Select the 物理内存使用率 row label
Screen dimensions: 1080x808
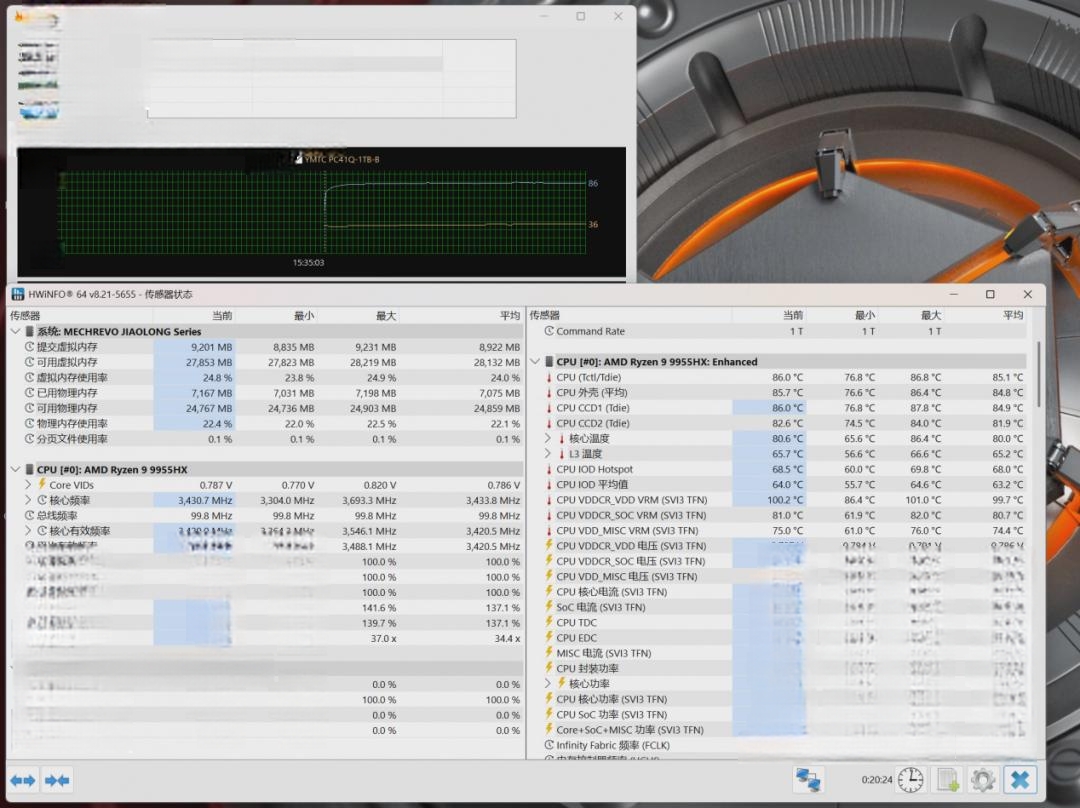click(x=72, y=423)
